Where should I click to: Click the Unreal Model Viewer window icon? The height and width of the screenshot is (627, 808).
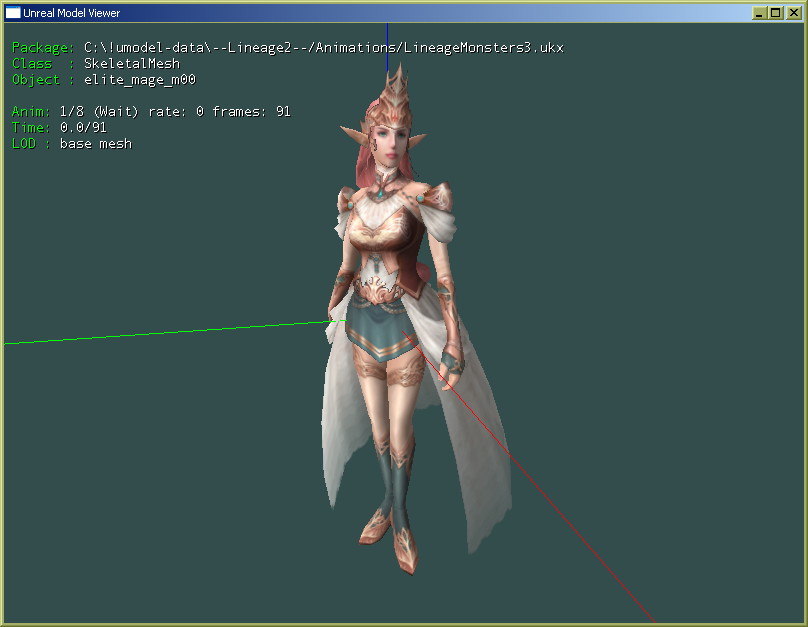(x=12, y=13)
